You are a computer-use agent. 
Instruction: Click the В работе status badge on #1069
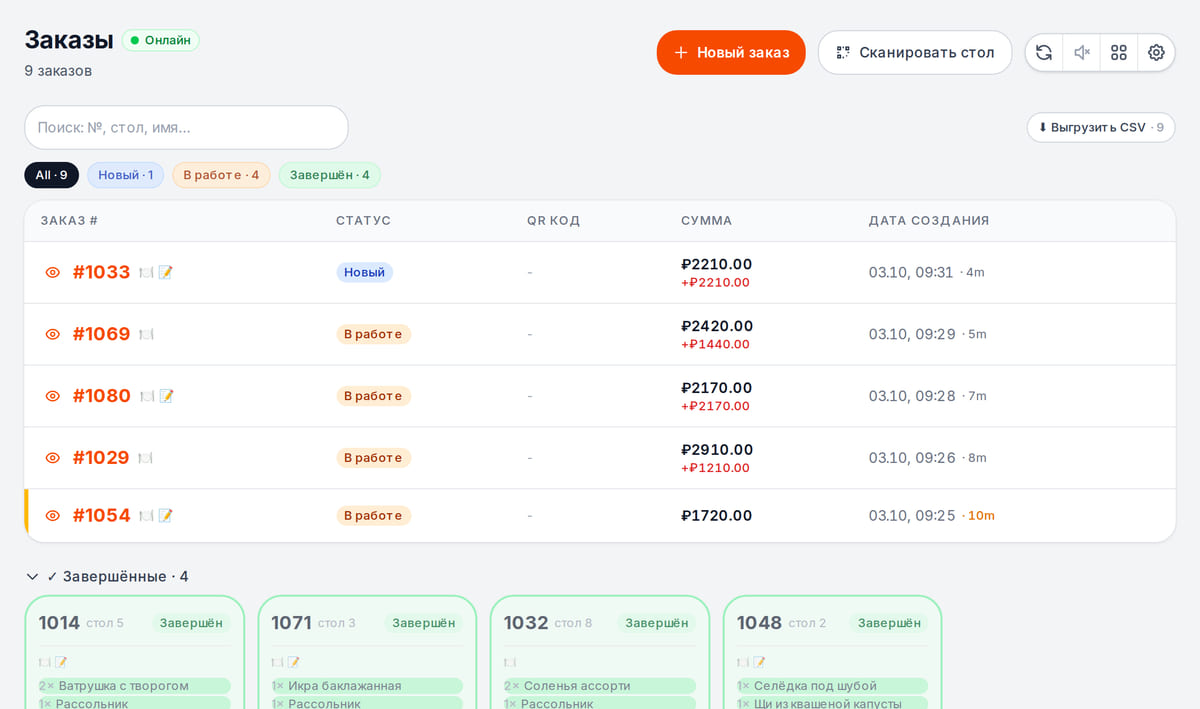(373, 334)
